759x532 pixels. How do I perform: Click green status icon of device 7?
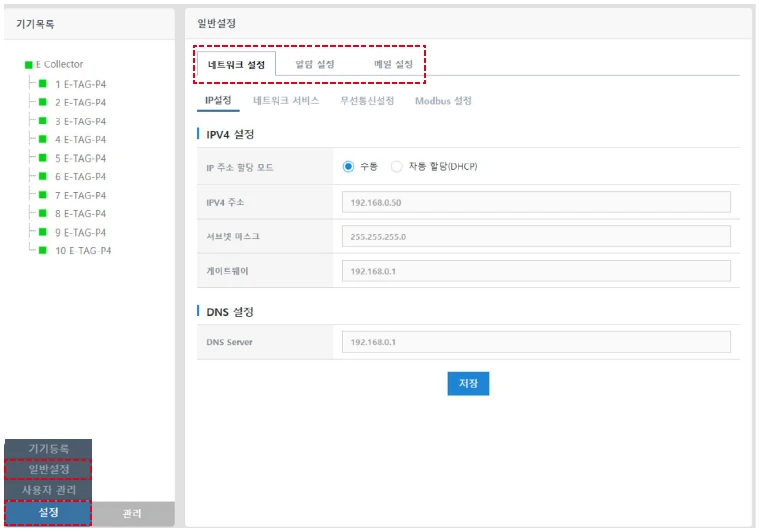(43, 195)
